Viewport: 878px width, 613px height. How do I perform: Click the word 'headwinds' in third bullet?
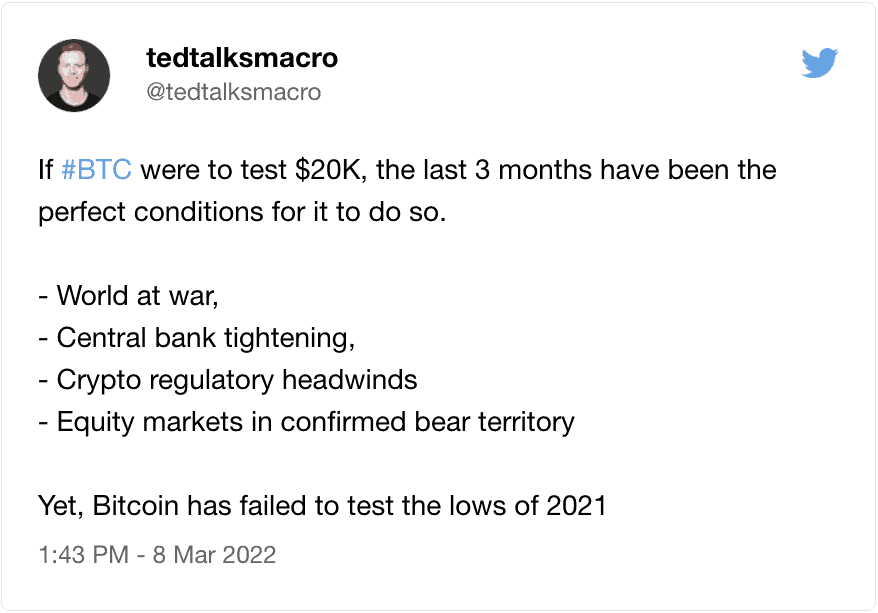coord(350,380)
